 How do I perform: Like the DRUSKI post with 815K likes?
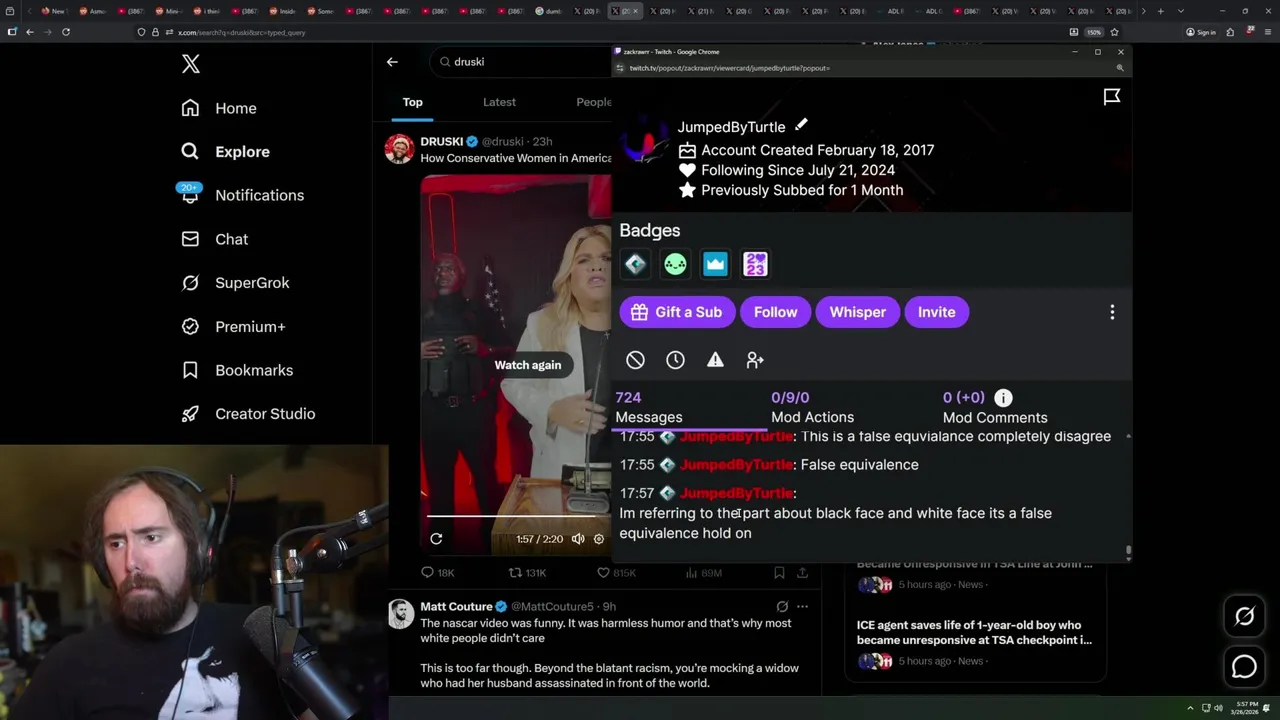pyautogui.click(x=616, y=573)
